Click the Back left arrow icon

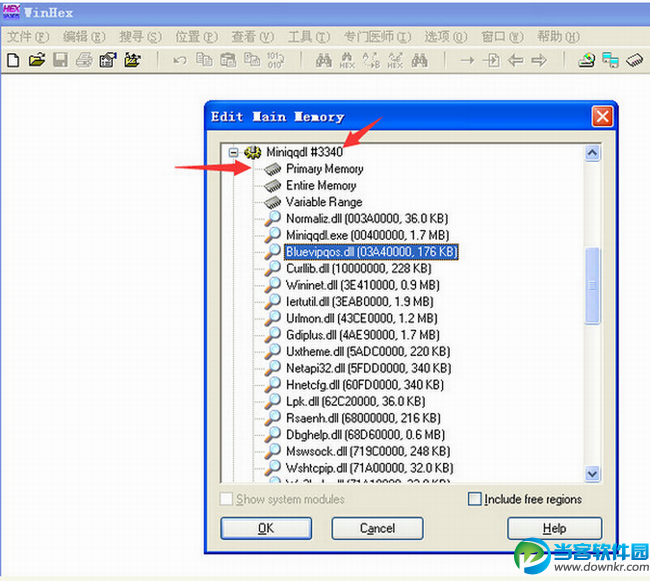pyautogui.click(x=515, y=61)
